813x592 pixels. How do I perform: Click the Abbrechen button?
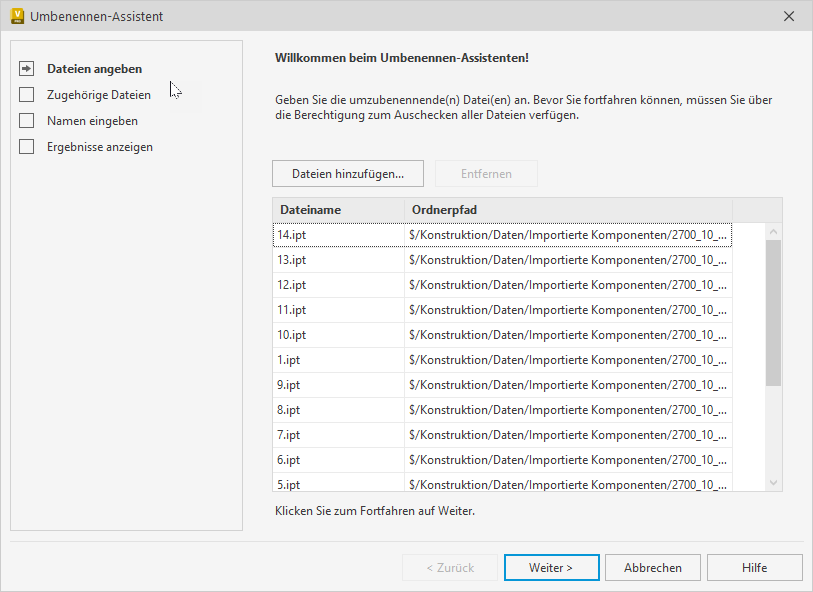(652, 567)
